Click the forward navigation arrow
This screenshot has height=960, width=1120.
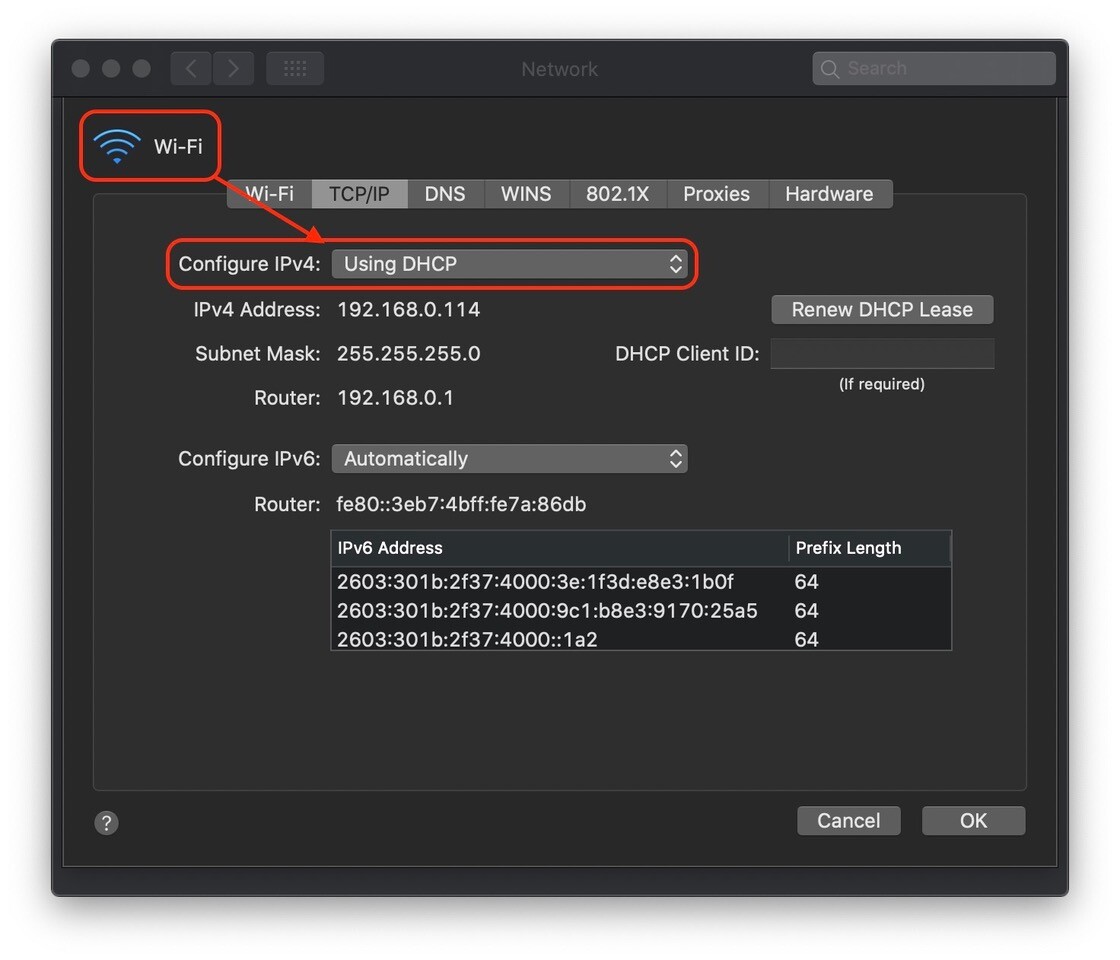[233, 68]
